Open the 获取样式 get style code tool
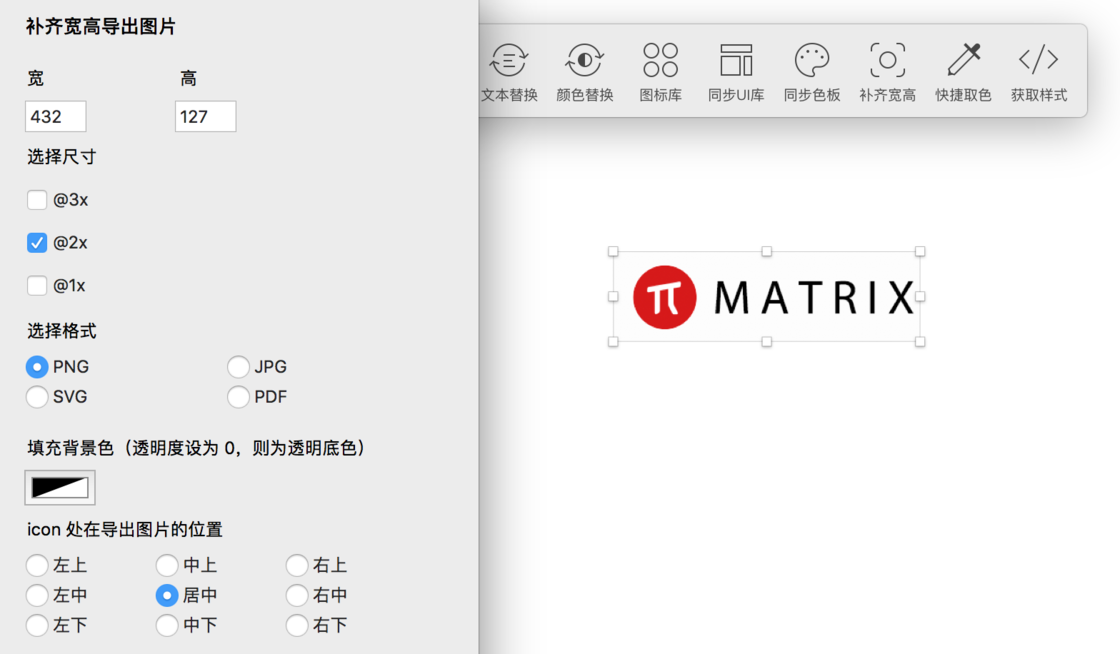 point(1039,72)
